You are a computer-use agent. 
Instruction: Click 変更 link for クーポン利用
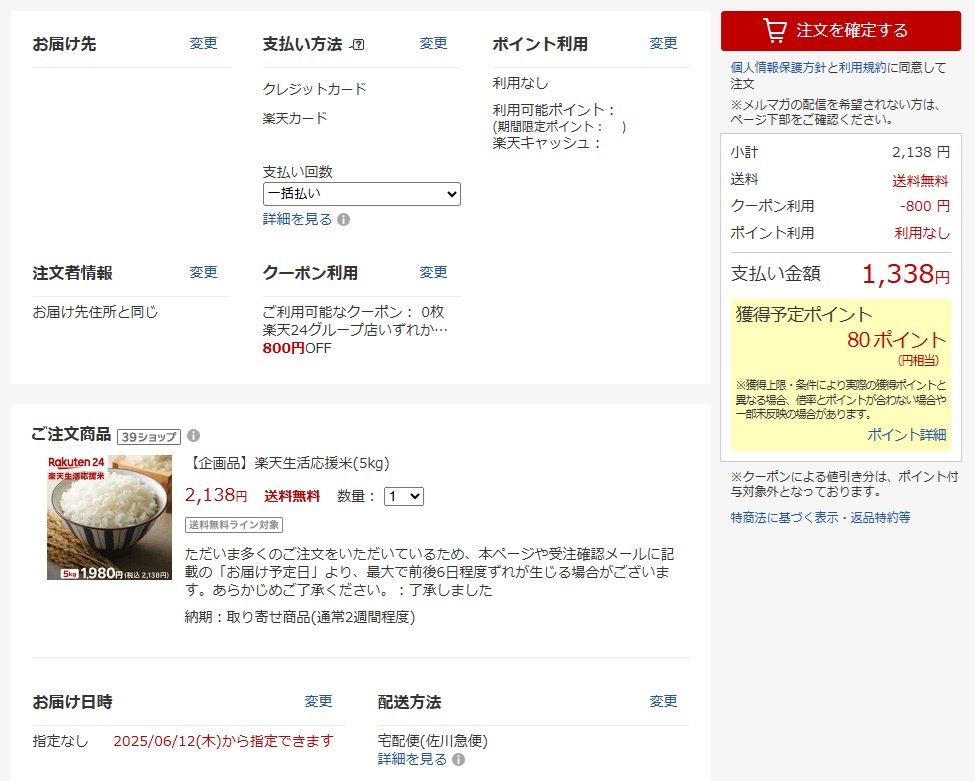[433, 272]
